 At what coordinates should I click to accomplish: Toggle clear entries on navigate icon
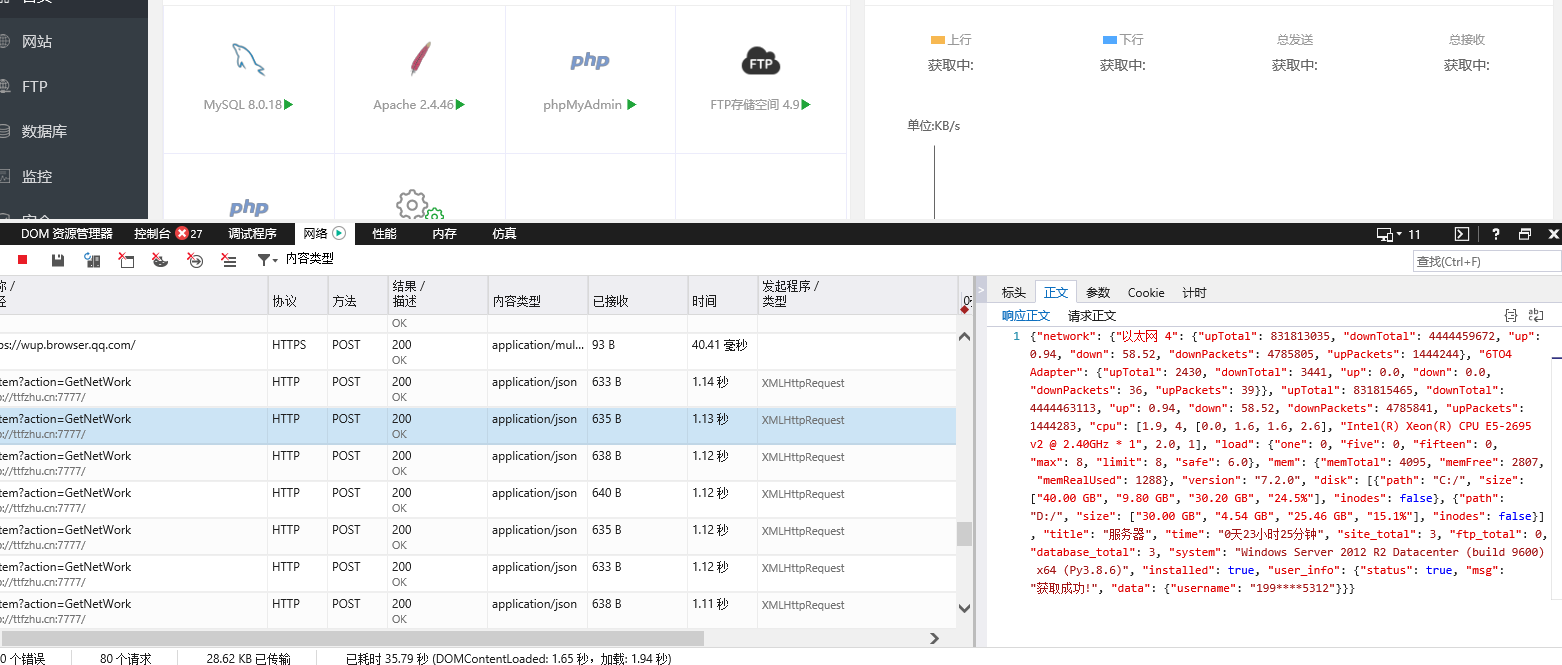195,260
